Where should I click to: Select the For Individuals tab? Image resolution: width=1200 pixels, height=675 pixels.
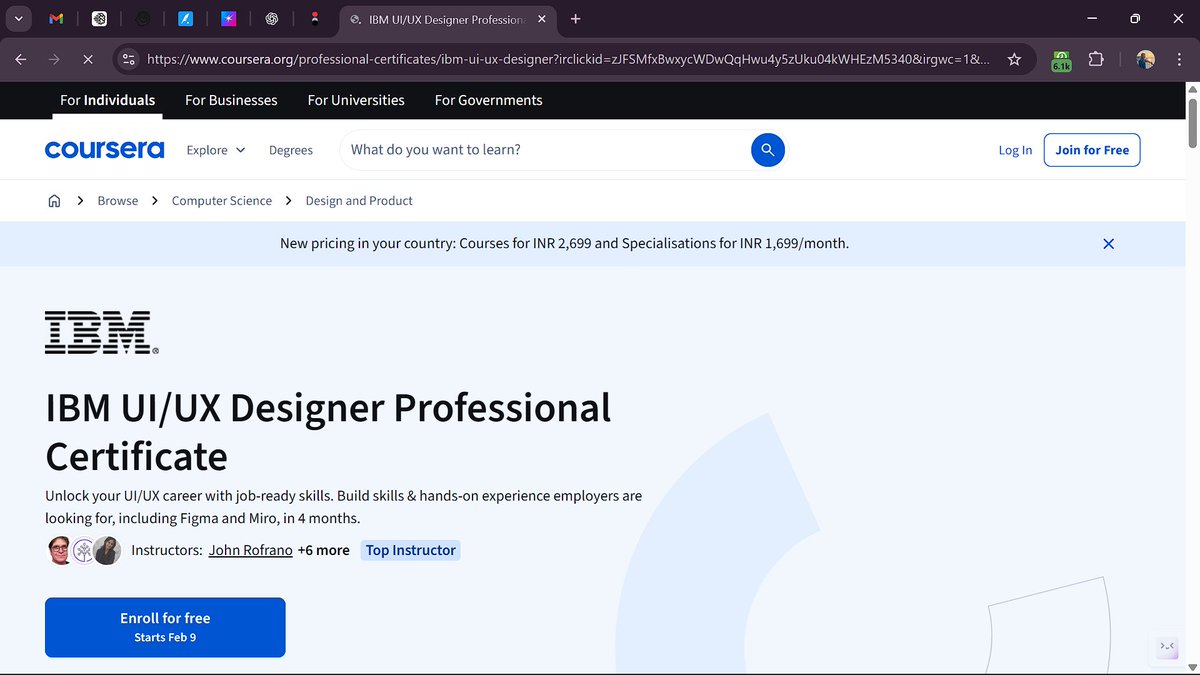107,100
